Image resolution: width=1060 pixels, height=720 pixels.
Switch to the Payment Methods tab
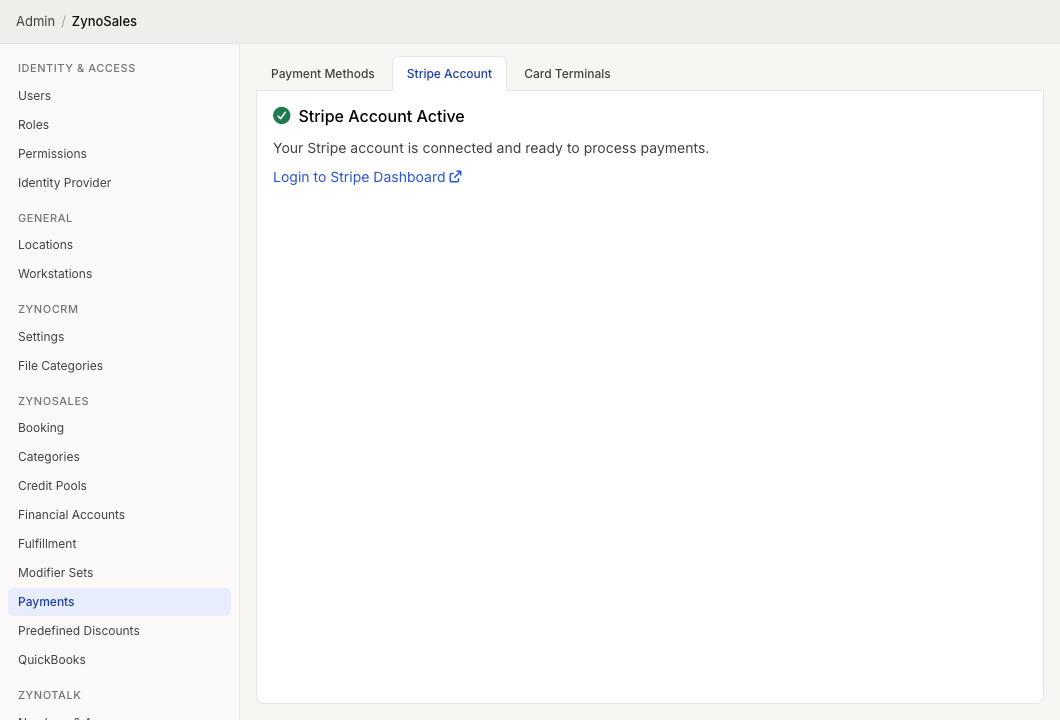pos(322,74)
